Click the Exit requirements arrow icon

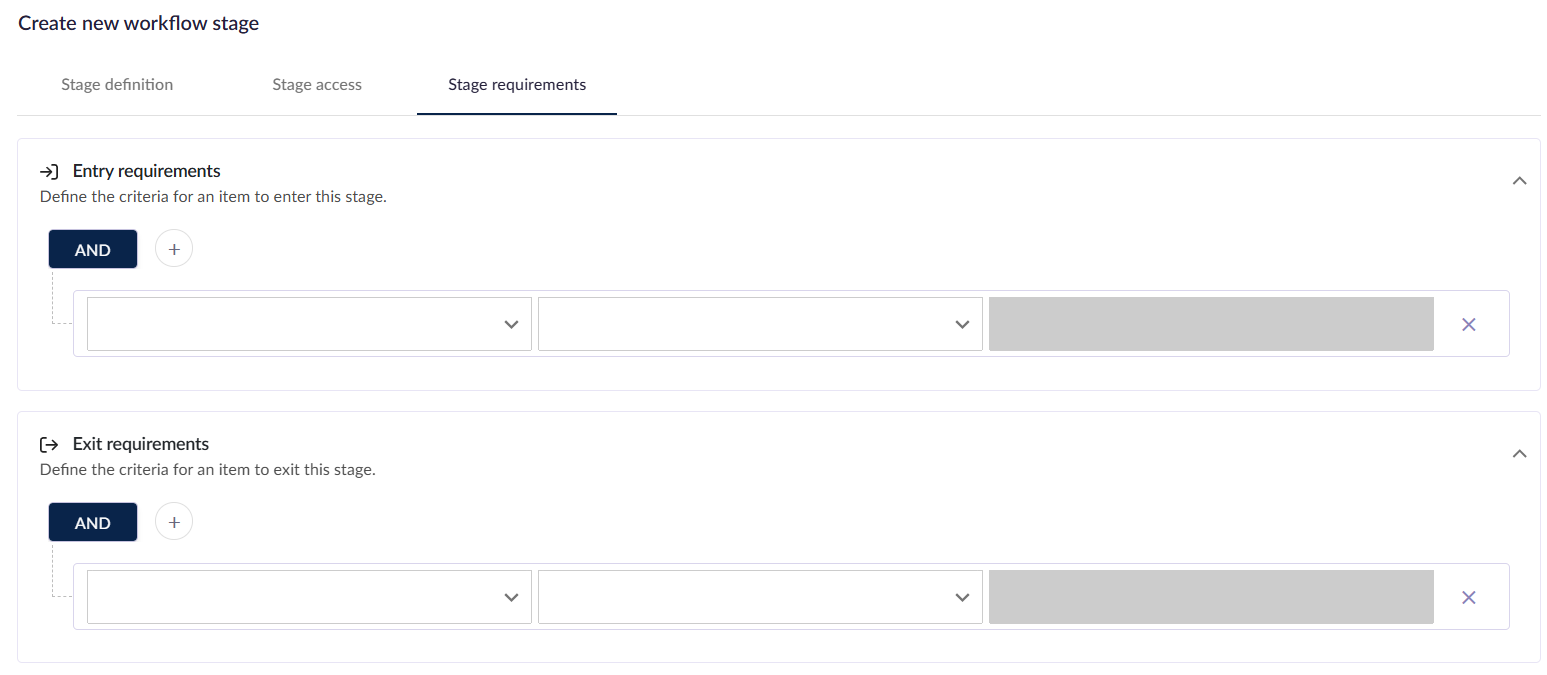[49, 443]
